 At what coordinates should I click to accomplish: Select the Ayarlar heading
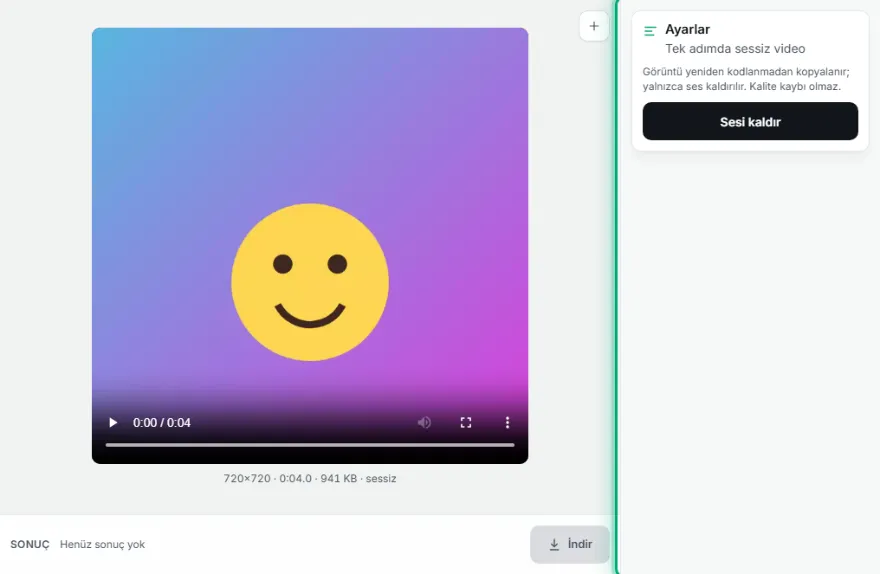point(688,29)
